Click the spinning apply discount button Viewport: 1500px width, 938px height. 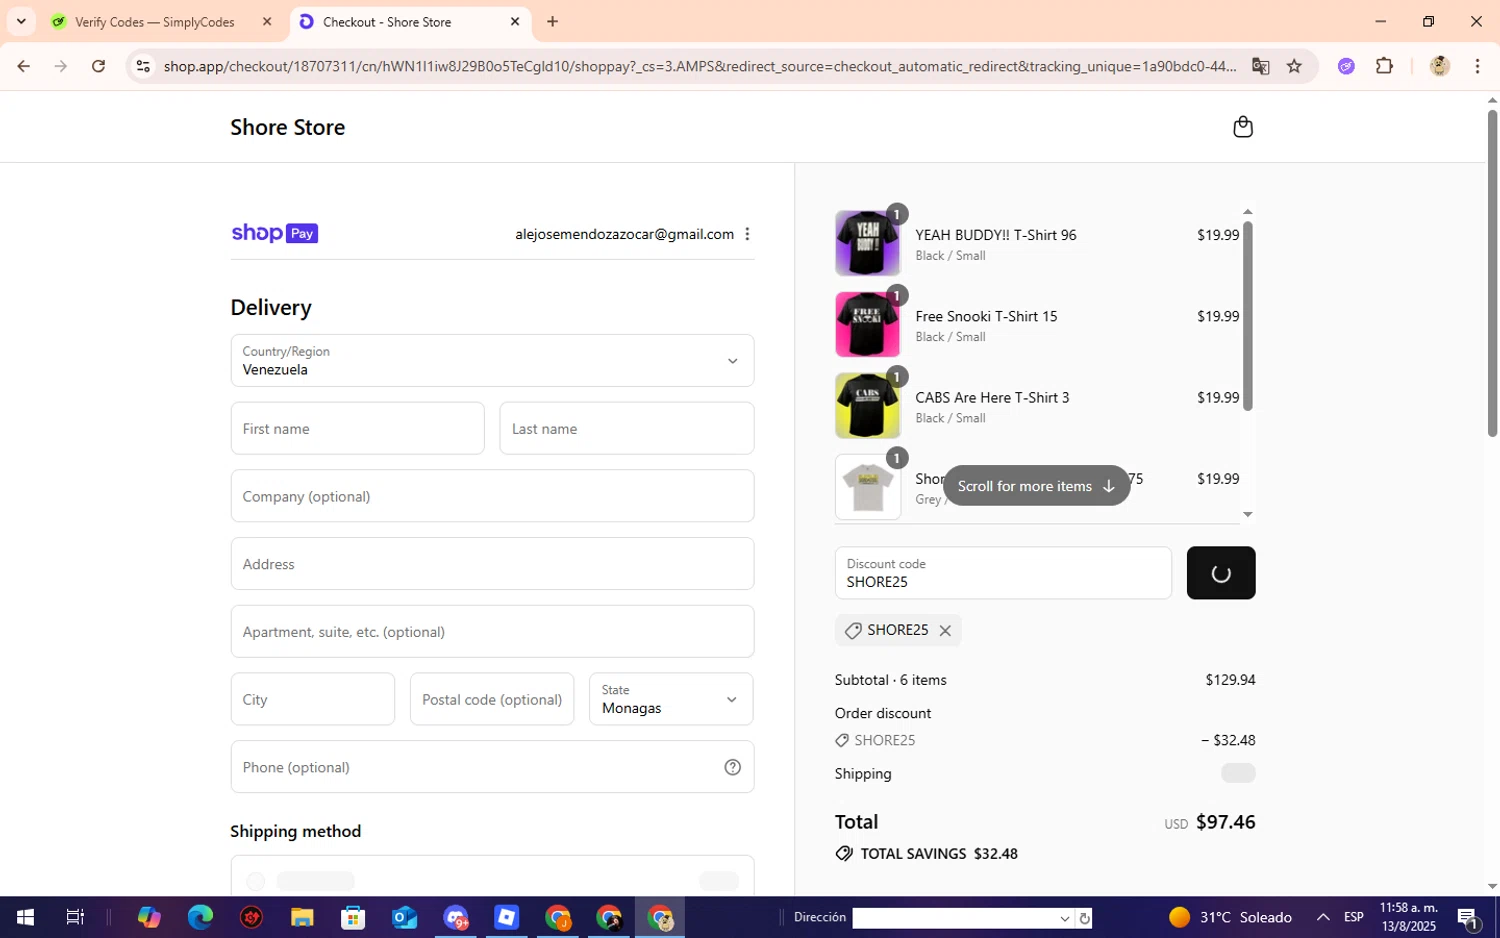tap(1221, 573)
